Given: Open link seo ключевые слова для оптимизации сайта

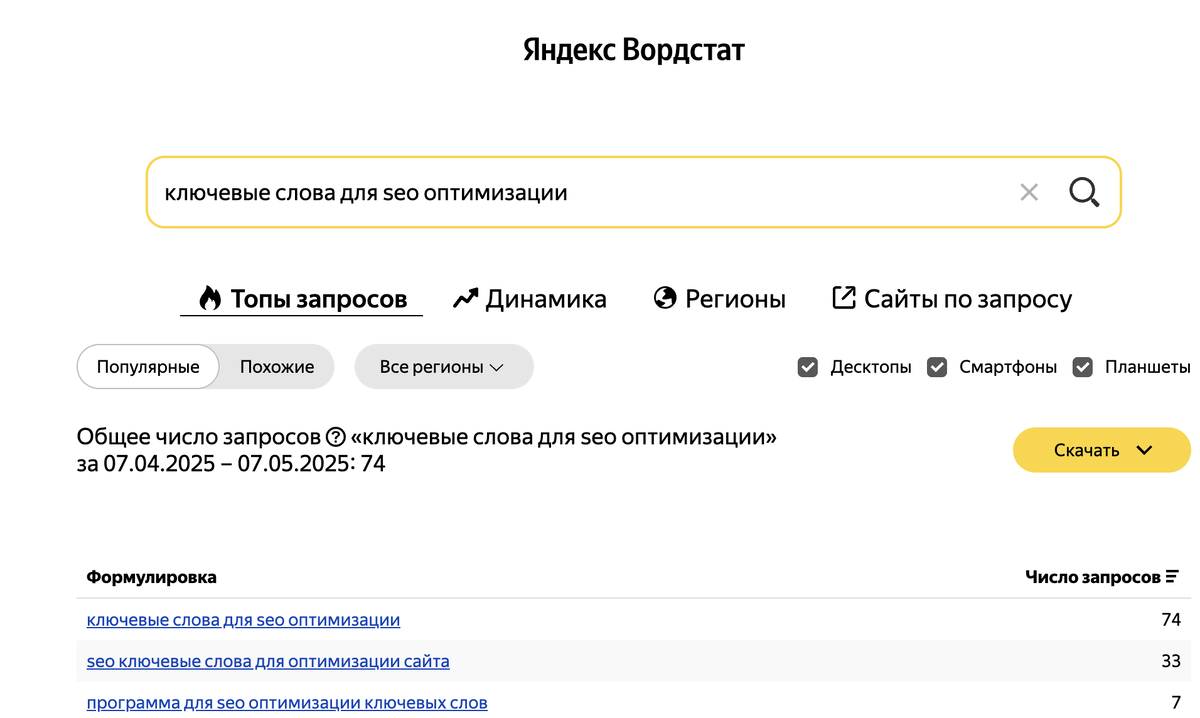Looking at the screenshot, I should click(x=268, y=661).
